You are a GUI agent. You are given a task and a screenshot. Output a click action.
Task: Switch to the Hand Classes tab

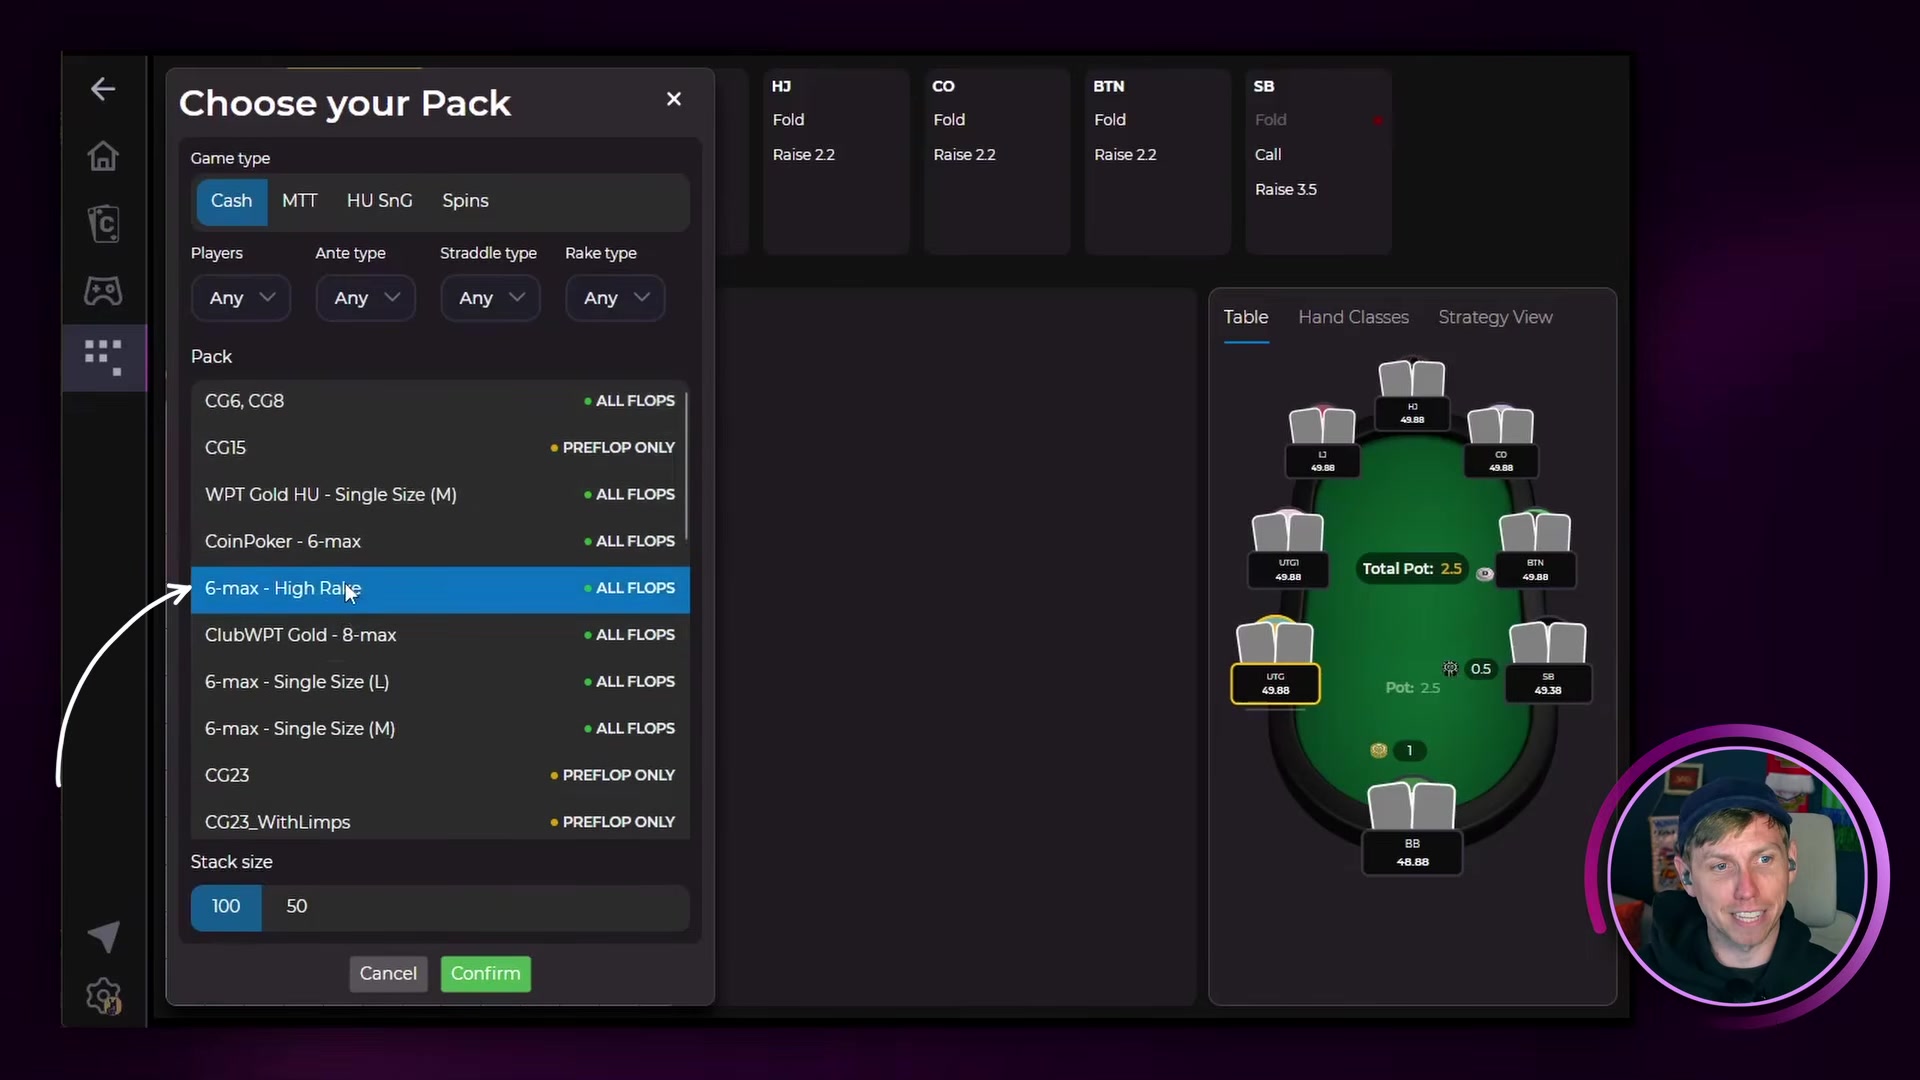click(1353, 318)
